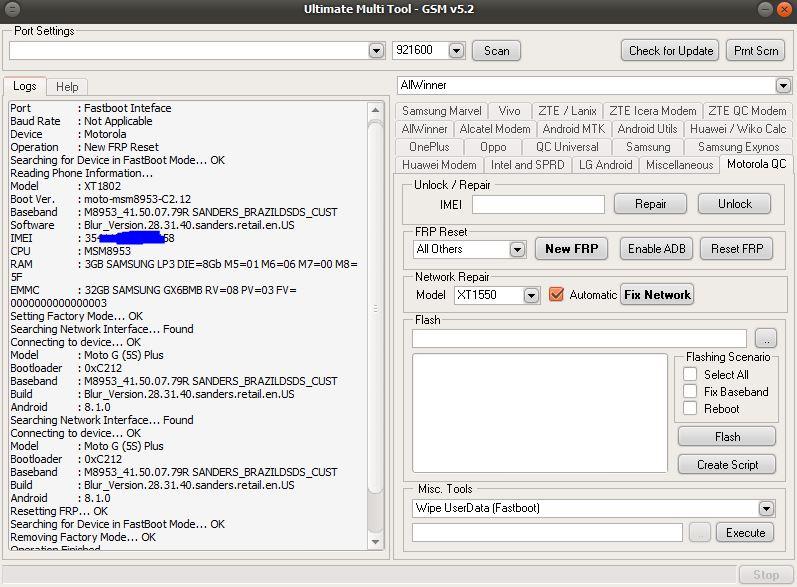
Task: Click Check for Update button
Action: coord(670,51)
